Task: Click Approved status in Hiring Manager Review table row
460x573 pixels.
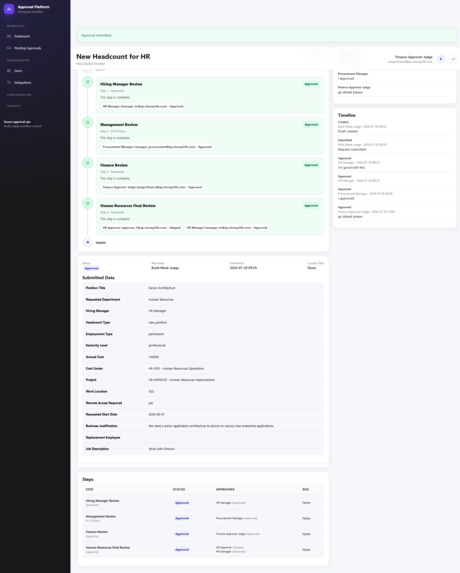Action: coord(182,503)
